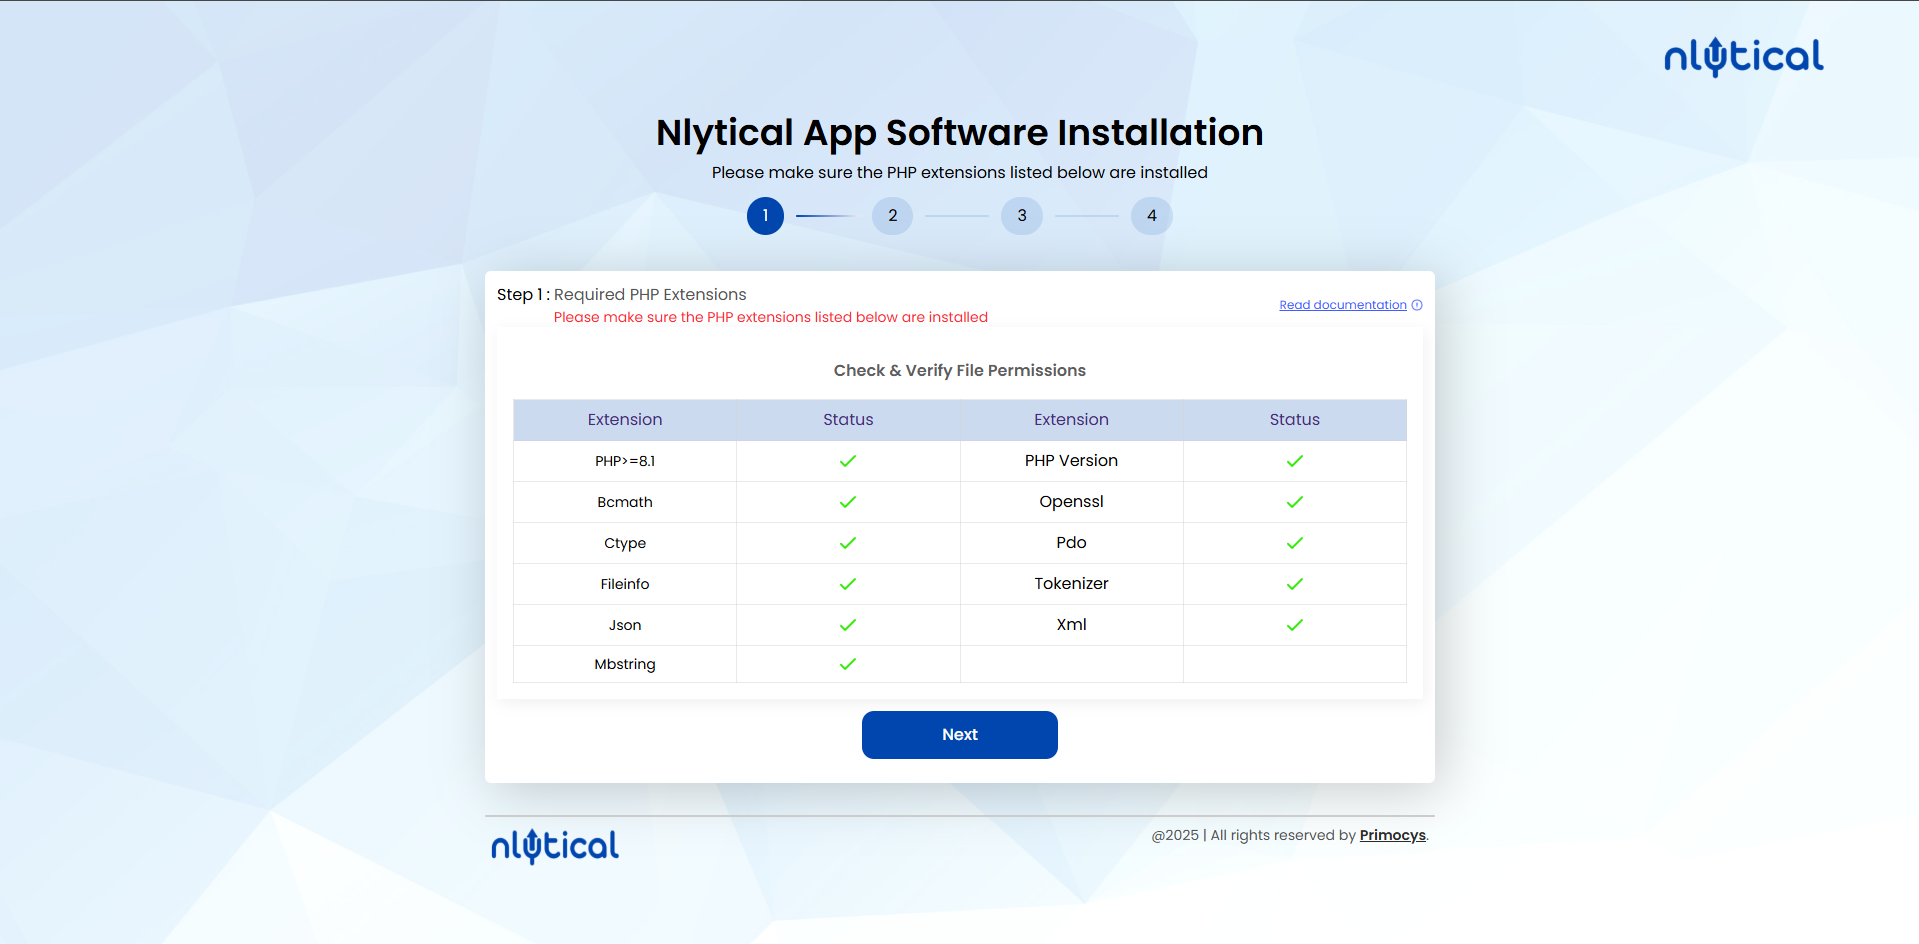
Task: Select the 'Xml' extension cell
Action: click(x=1071, y=625)
